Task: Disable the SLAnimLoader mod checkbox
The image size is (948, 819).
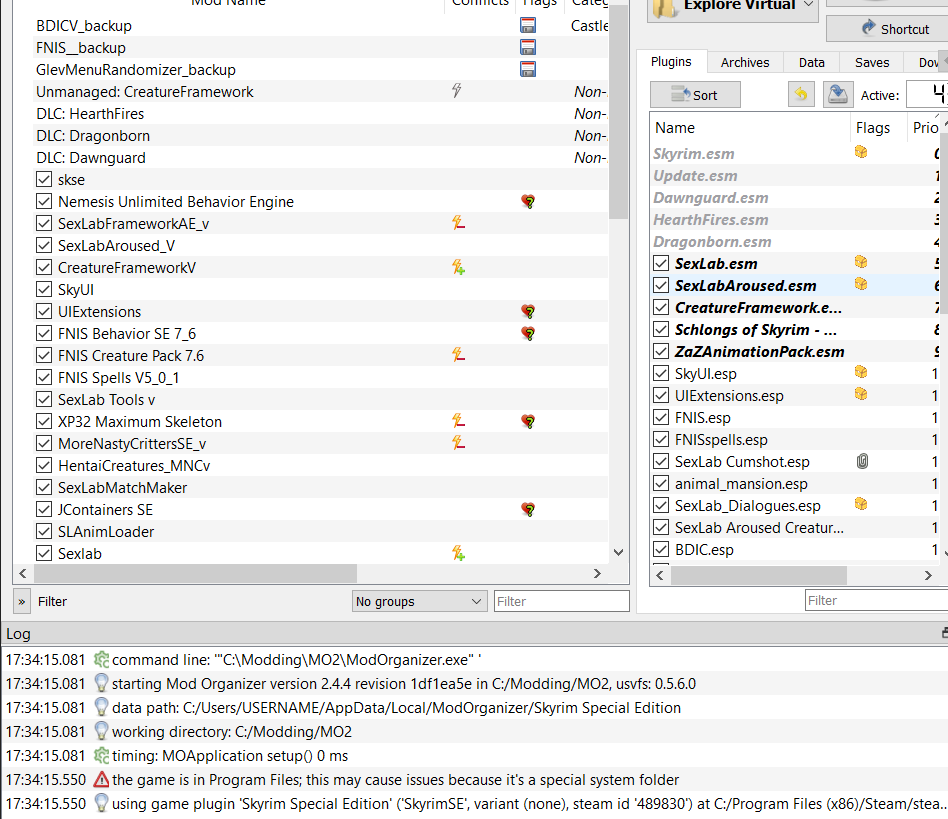Action: click(44, 531)
